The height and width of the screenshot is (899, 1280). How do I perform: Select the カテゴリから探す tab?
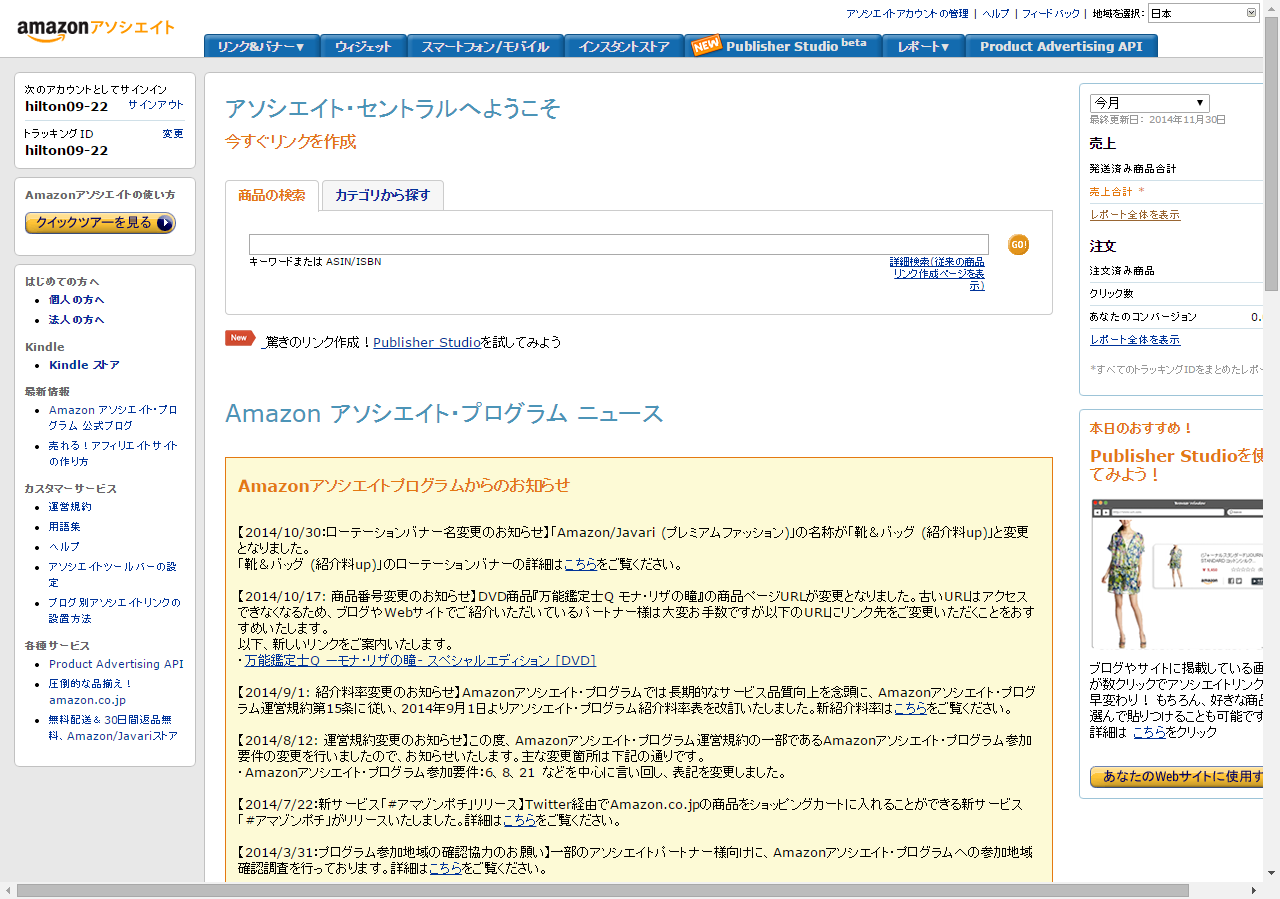click(x=383, y=196)
